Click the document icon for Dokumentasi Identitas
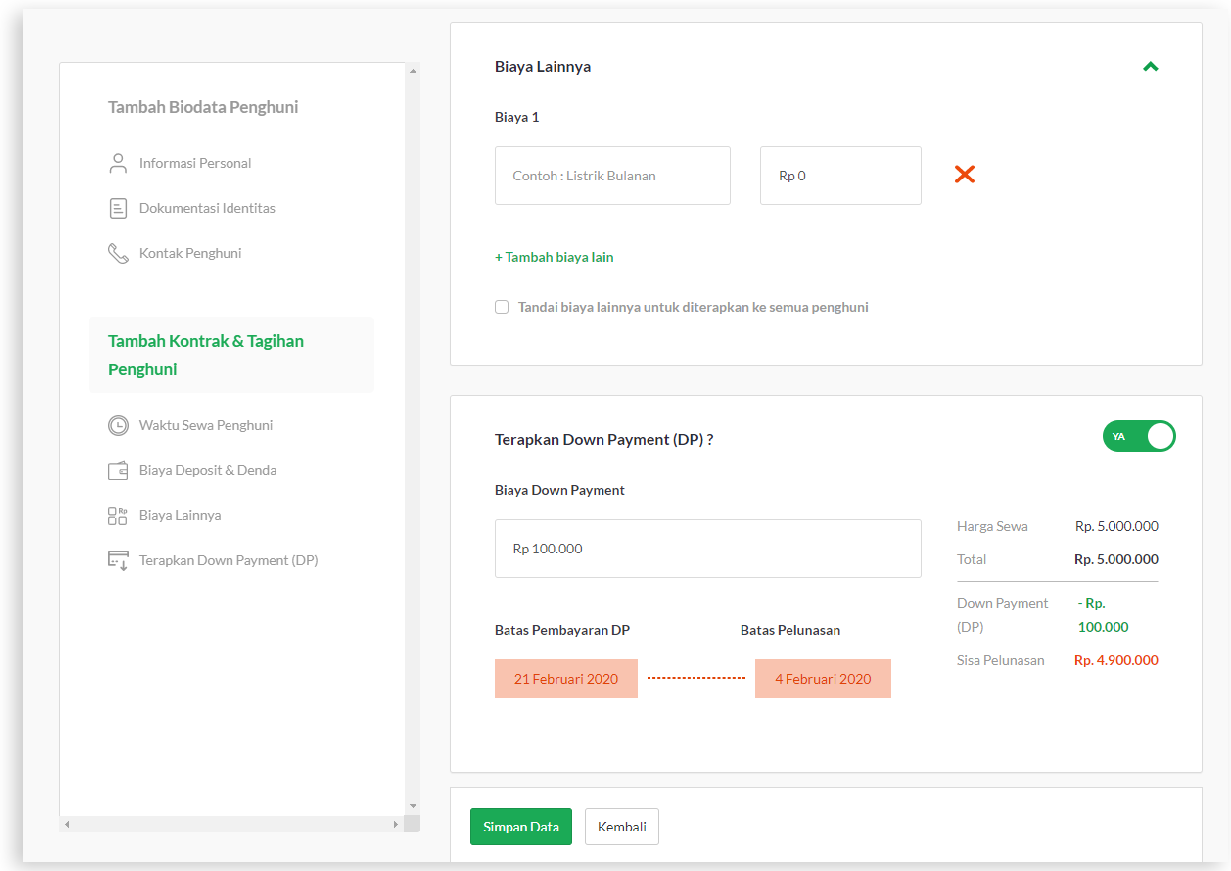Viewport: 1231px width, 871px height. (118, 209)
